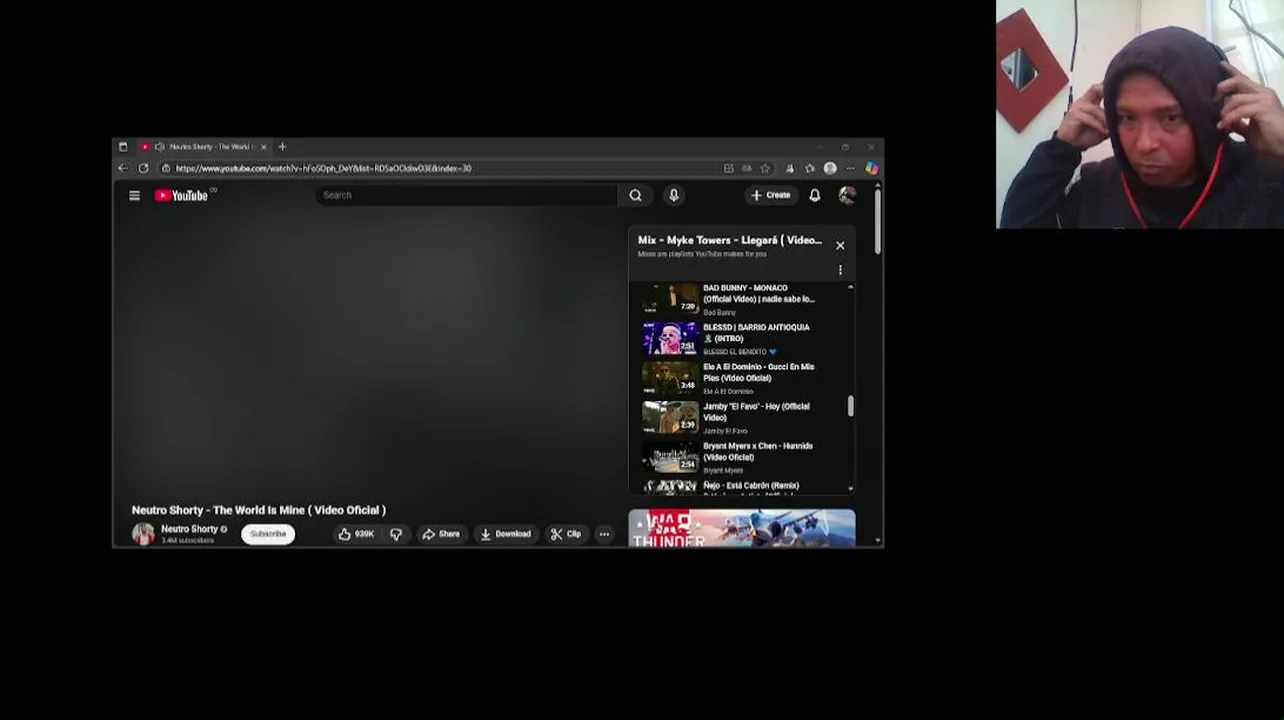Click the page vertical scrollbar

point(878,222)
